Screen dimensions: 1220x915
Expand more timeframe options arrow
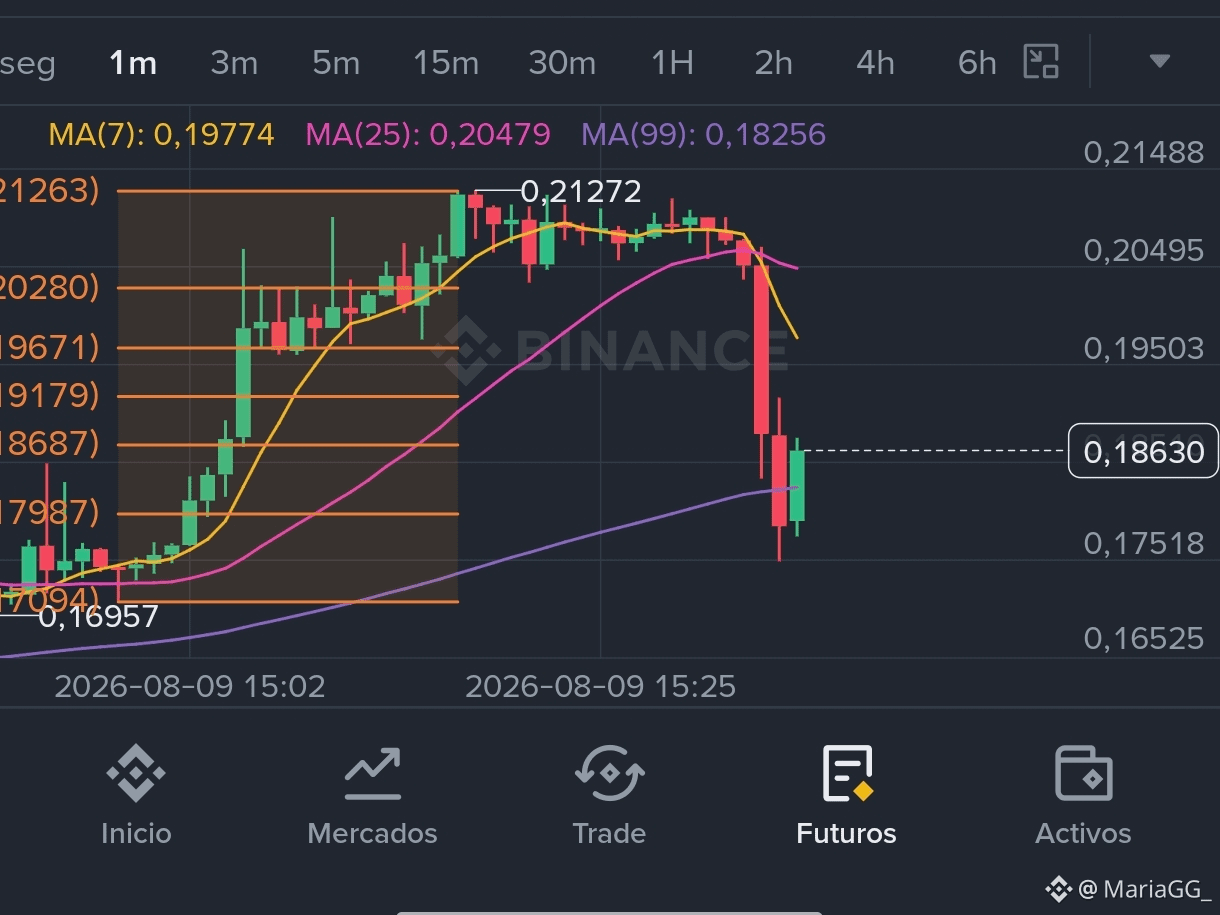pyautogui.click(x=1159, y=62)
